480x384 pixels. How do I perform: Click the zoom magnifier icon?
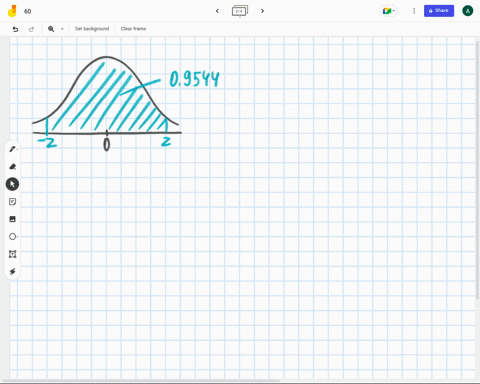(x=51, y=29)
